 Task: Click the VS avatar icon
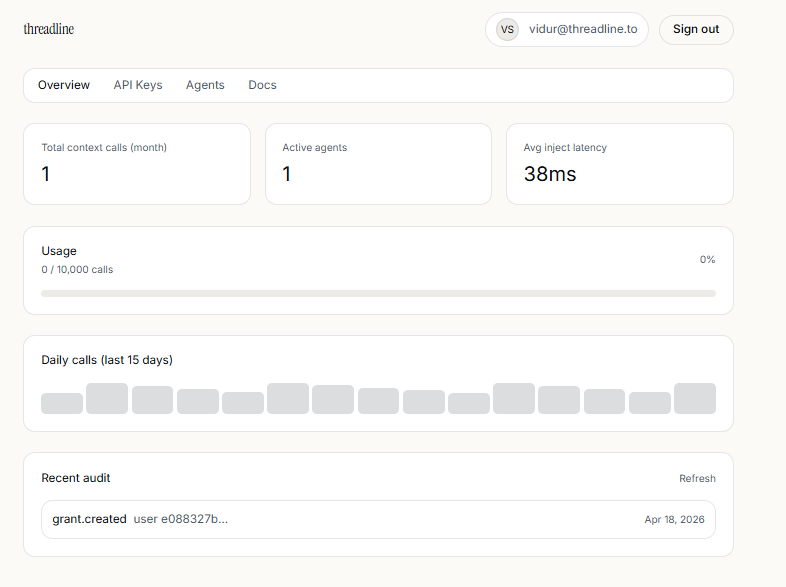click(x=507, y=30)
